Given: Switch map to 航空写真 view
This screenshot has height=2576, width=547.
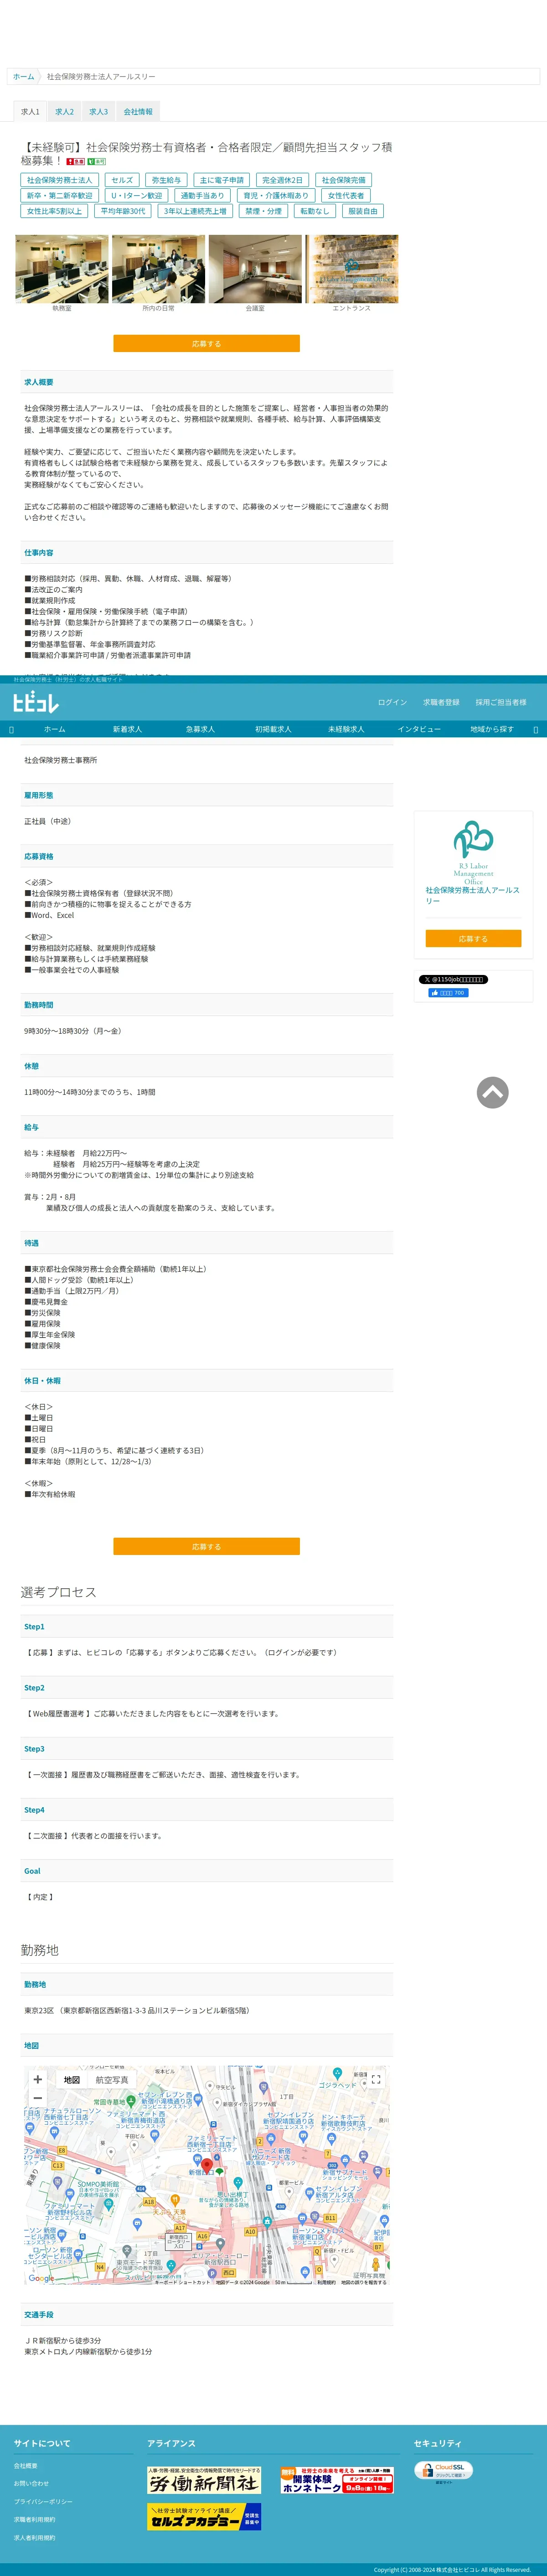Looking at the screenshot, I should (112, 2080).
